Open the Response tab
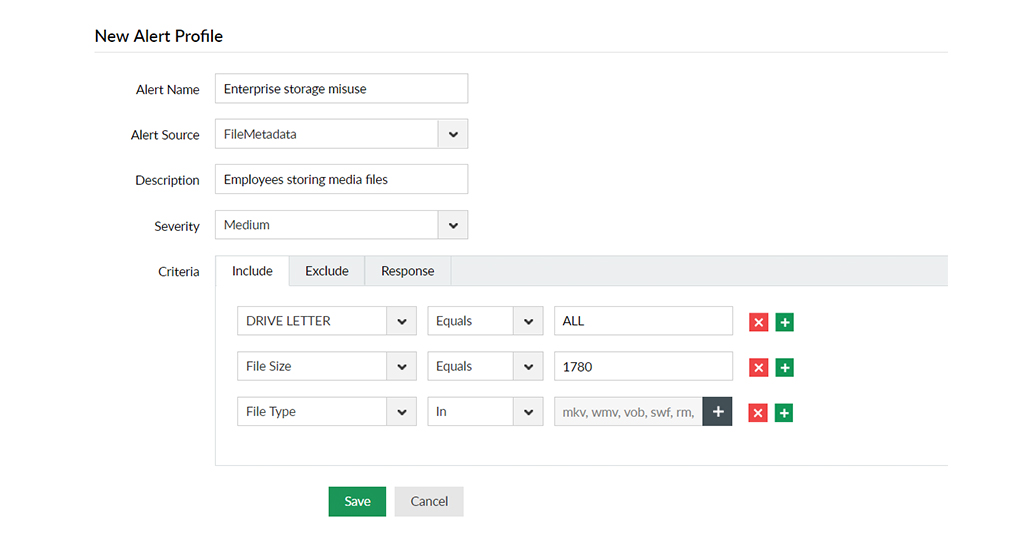Screen dimensions: 1031x544 (x=407, y=271)
